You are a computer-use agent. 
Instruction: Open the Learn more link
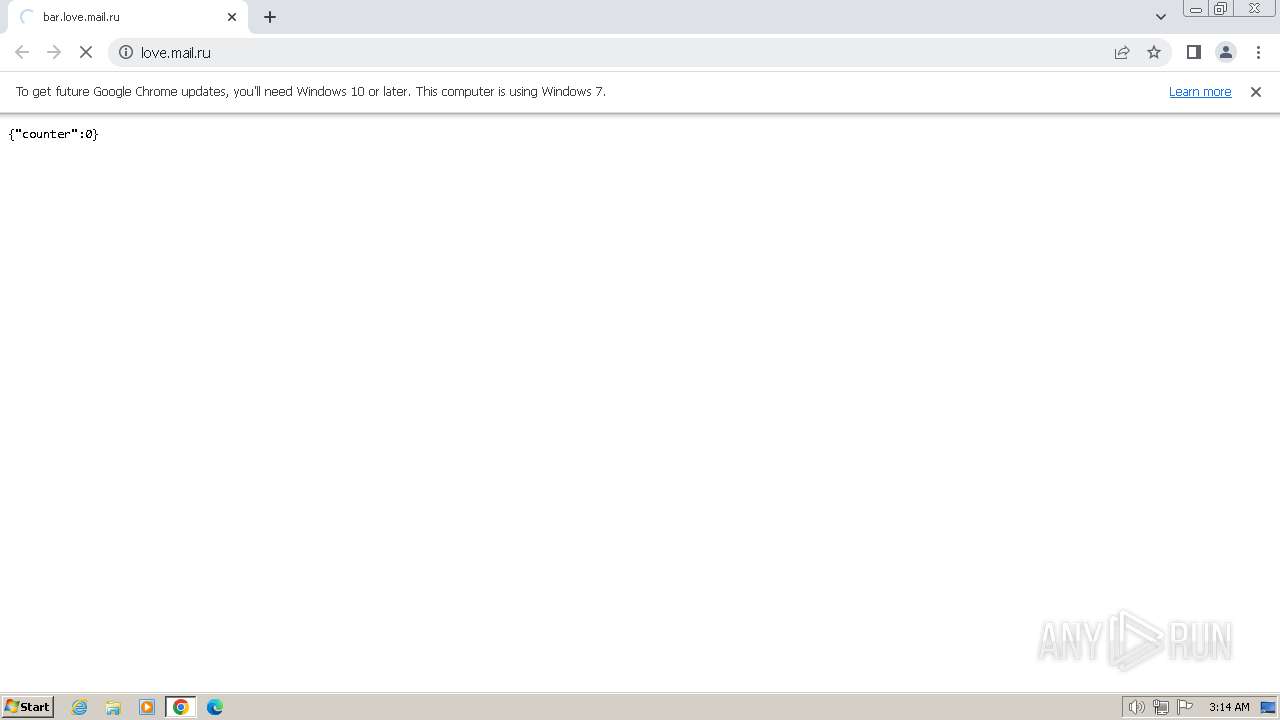click(1200, 91)
